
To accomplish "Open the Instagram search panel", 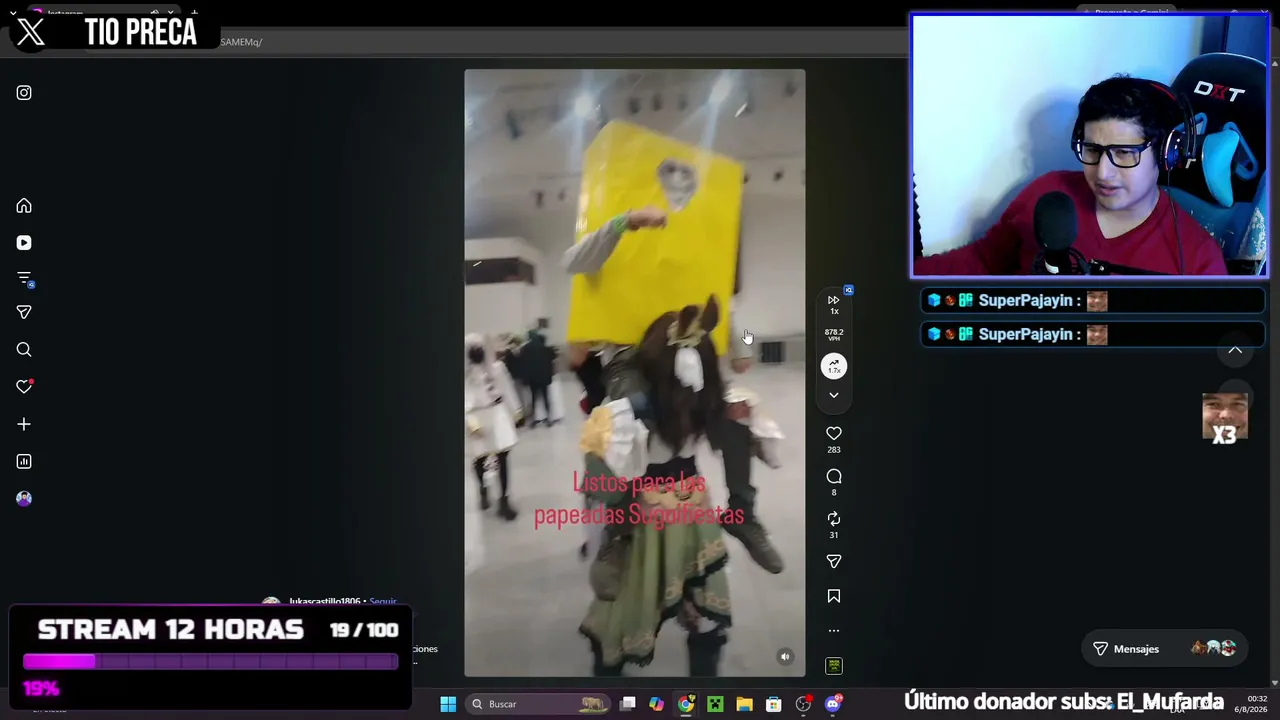I will pyautogui.click(x=24, y=350).
